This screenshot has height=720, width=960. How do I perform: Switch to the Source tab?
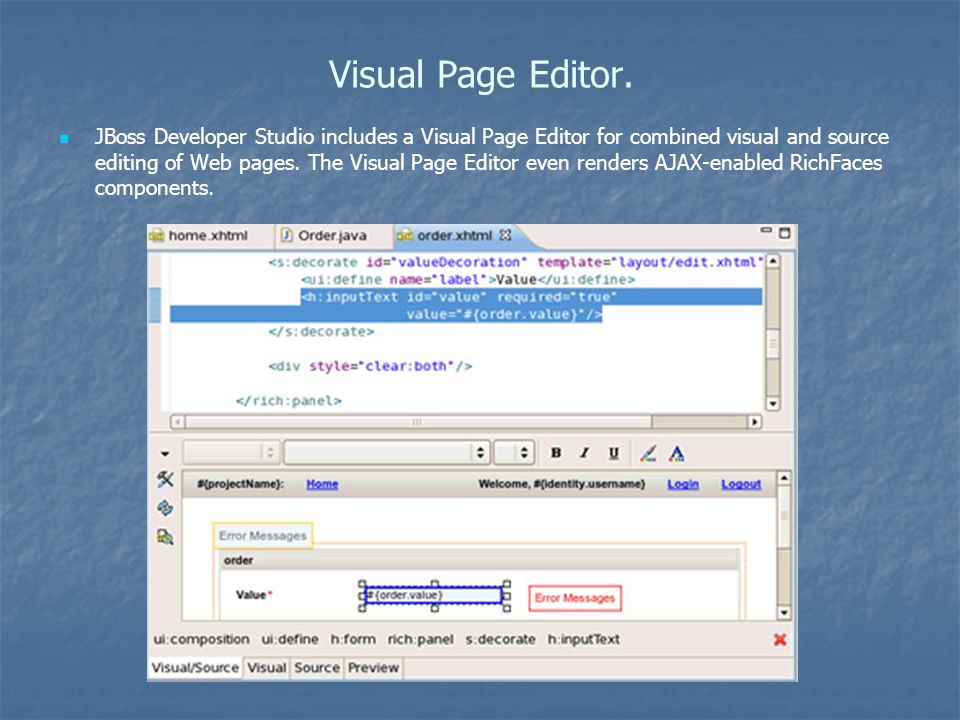pos(317,667)
